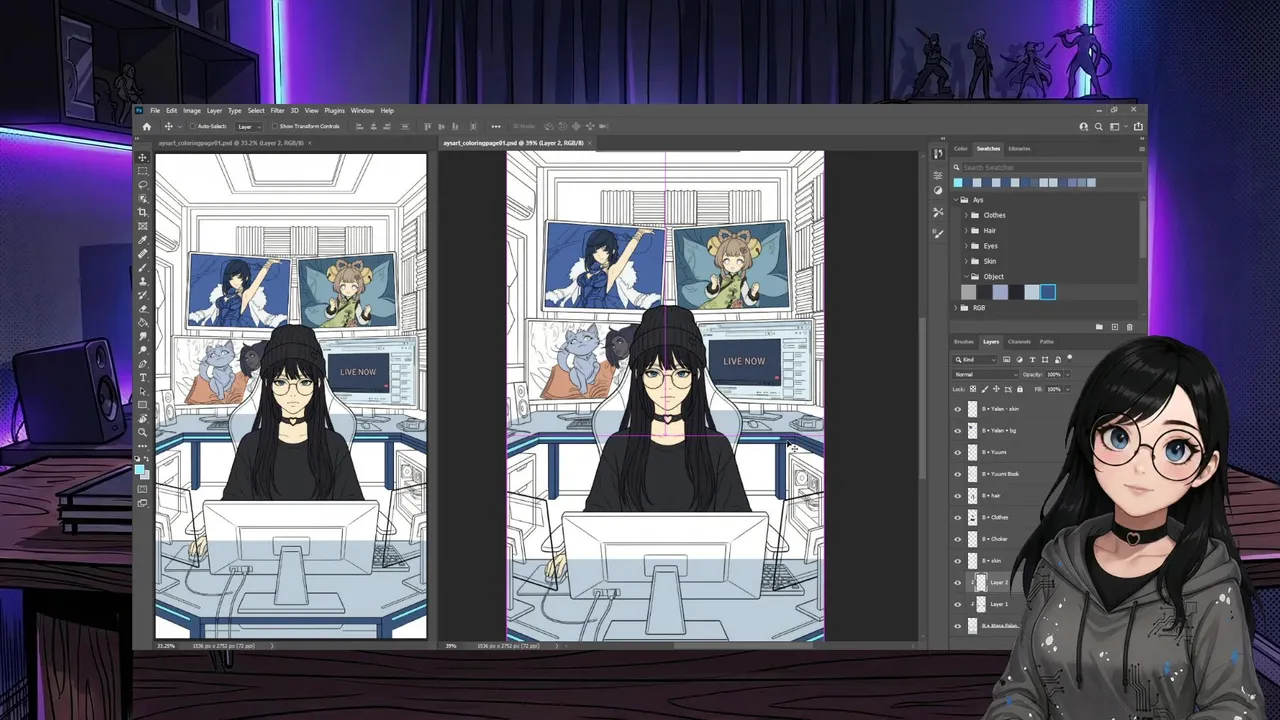The width and height of the screenshot is (1280, 720).
Task: Click create new swatch plus icon
Action: tap(1115, 327)
